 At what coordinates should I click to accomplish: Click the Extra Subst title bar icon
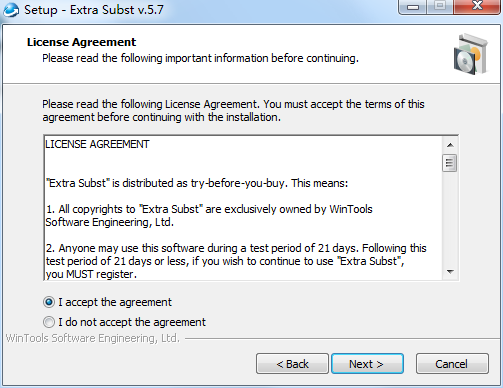pos(11,9)
